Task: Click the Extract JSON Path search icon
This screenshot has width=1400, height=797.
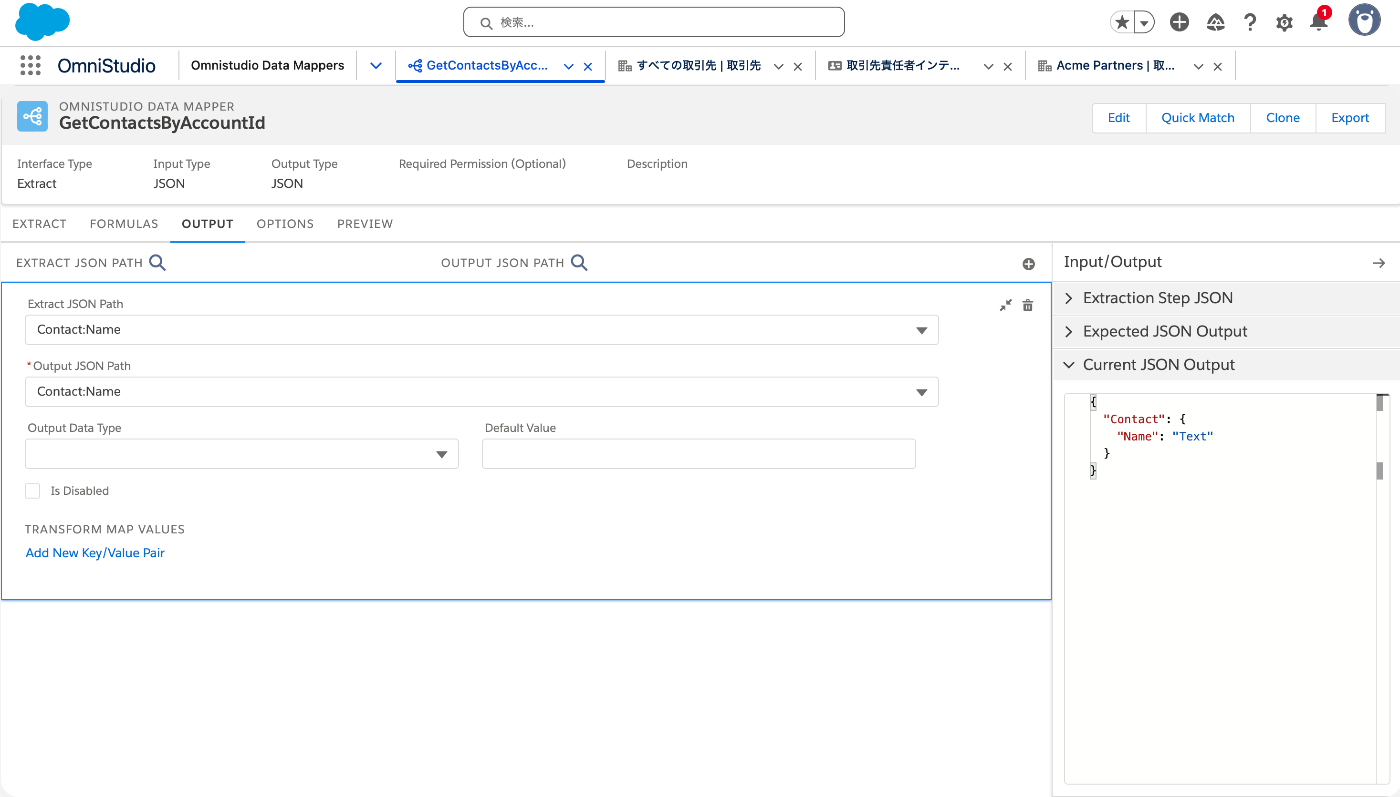Action: point(157,263)
